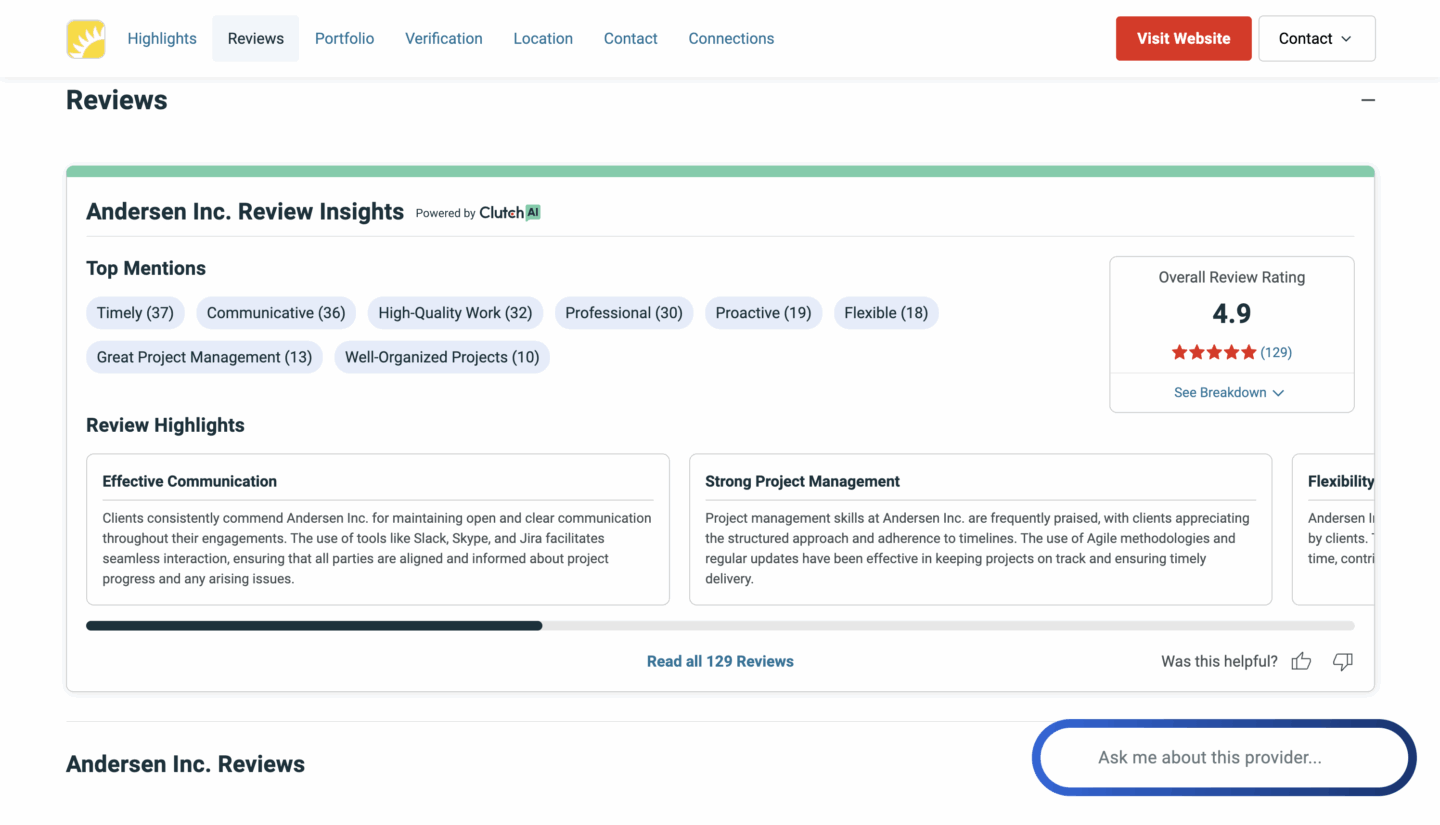This screenshot has width=1440, height=825.
Task: Select the Proactive (19) chip
Action: coord(763,313)
